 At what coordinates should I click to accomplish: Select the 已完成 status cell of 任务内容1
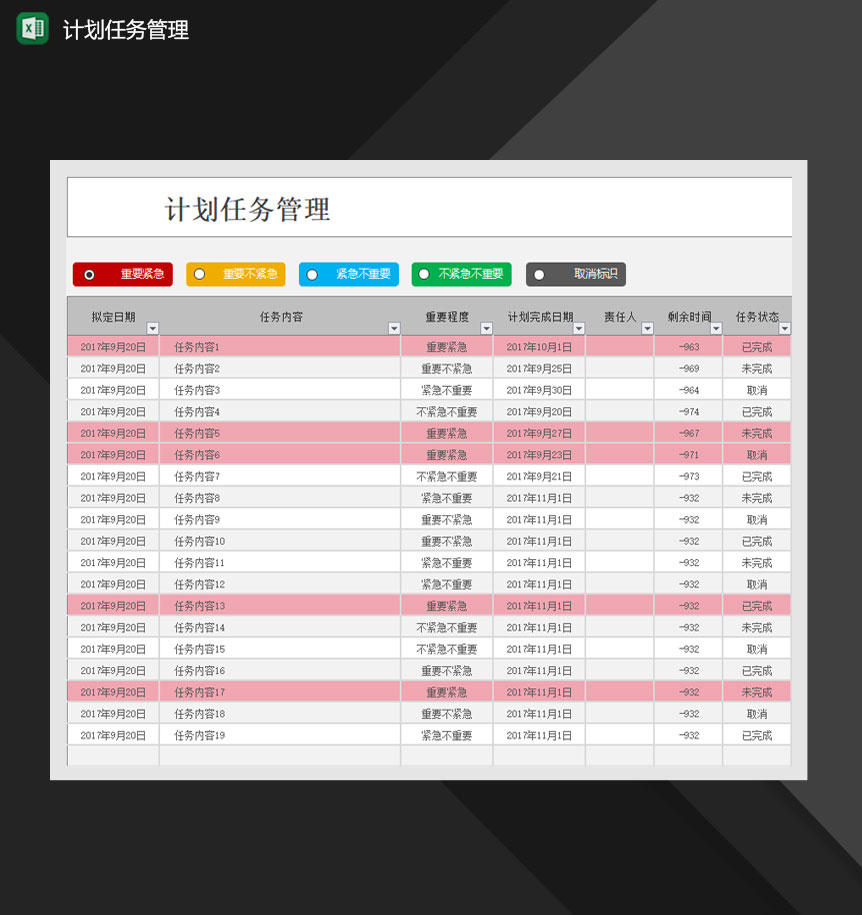click(x=757, y=346)
